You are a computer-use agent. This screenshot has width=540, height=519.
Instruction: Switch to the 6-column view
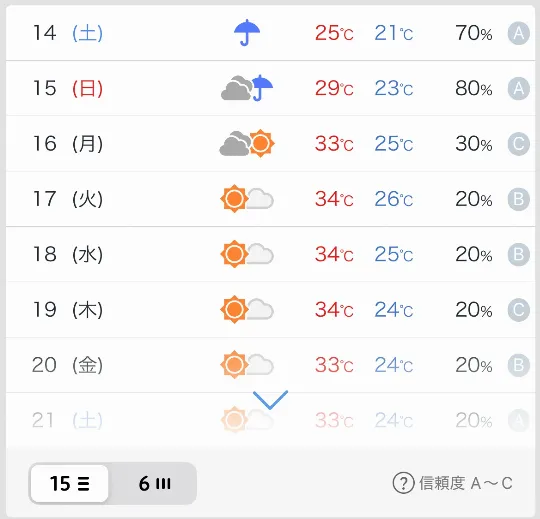(x=154, y=483)
